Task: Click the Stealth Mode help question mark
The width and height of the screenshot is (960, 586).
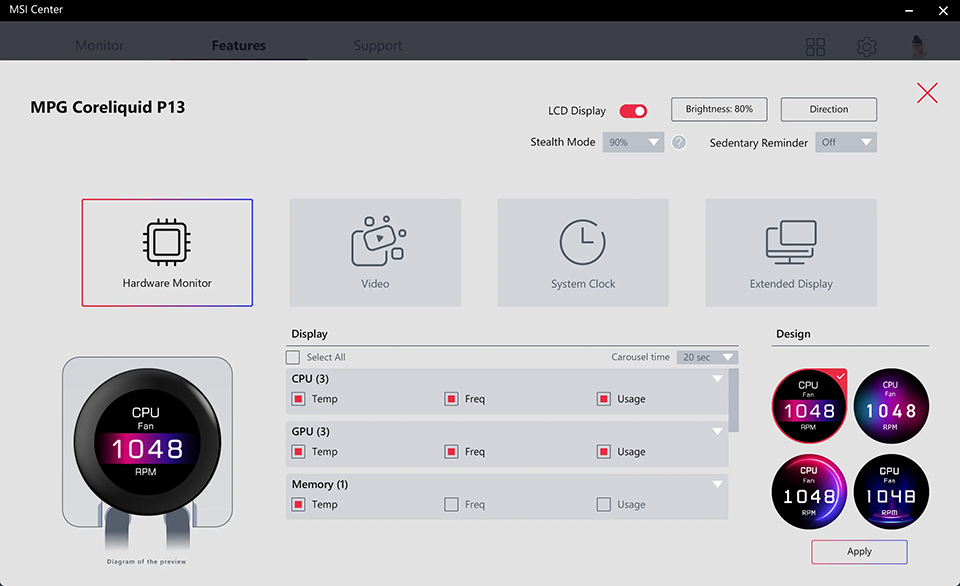Action: 679,142
